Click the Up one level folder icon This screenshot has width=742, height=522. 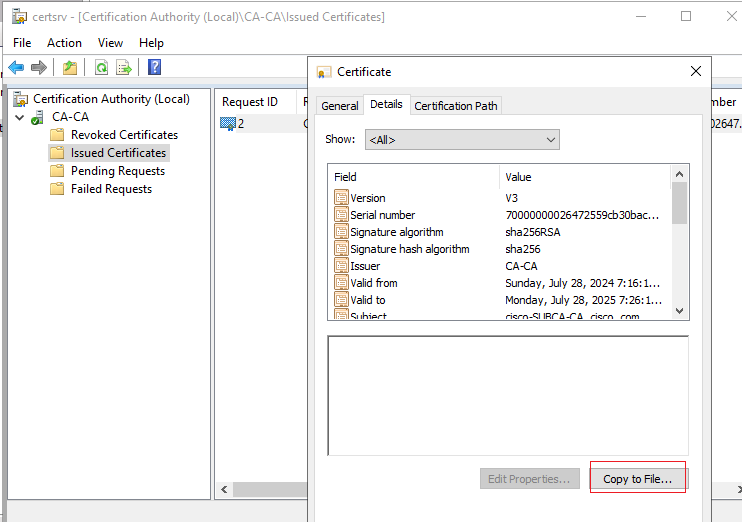[x=70, y=68]
